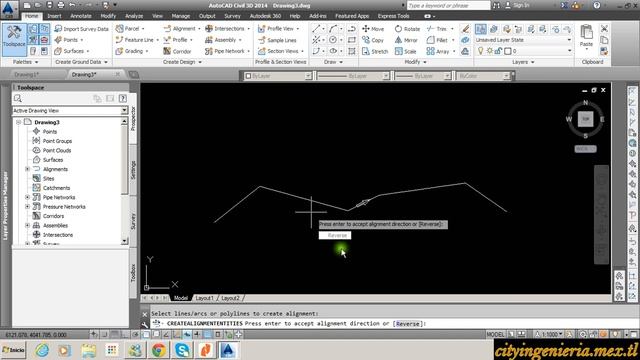Select Point Clouds in Prospector tree
The height and width of the screenshot is (360, 640).
tap(57, 150)
